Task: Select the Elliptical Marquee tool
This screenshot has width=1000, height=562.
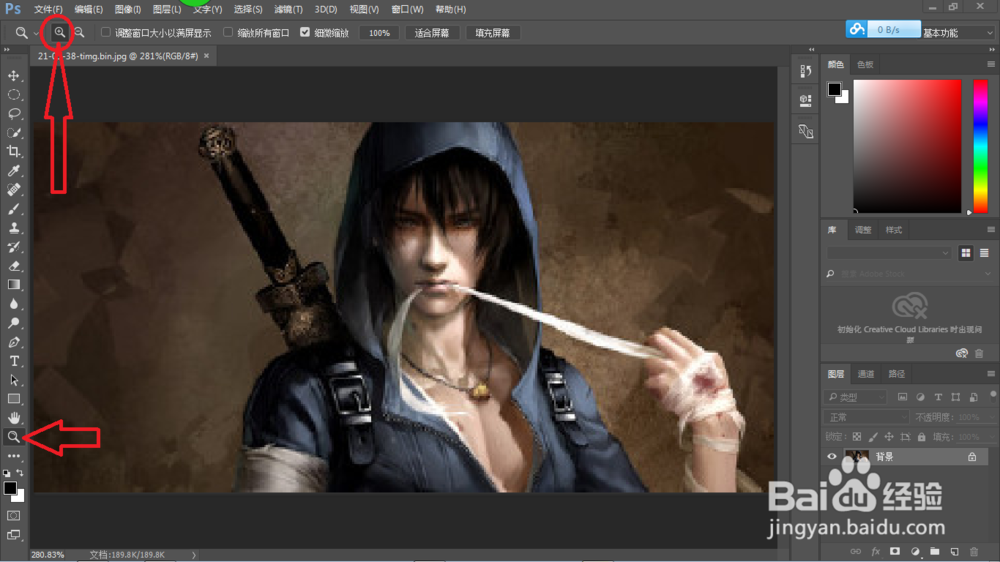Action: (13, 94)
